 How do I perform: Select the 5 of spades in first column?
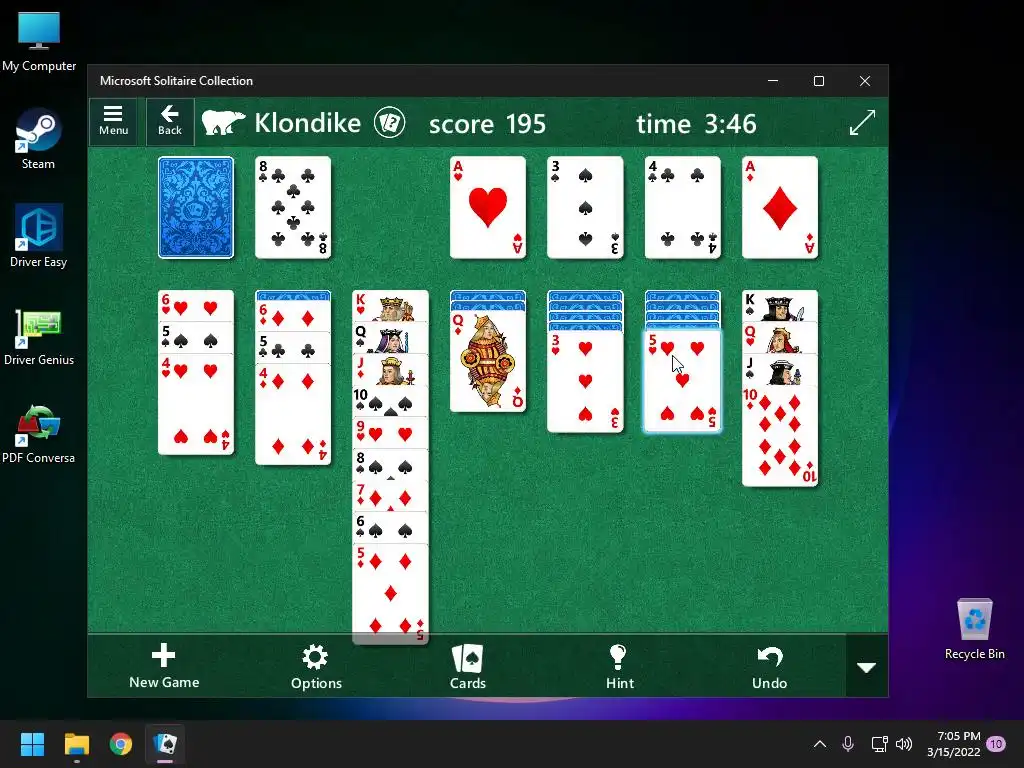(x=196, y=338)
